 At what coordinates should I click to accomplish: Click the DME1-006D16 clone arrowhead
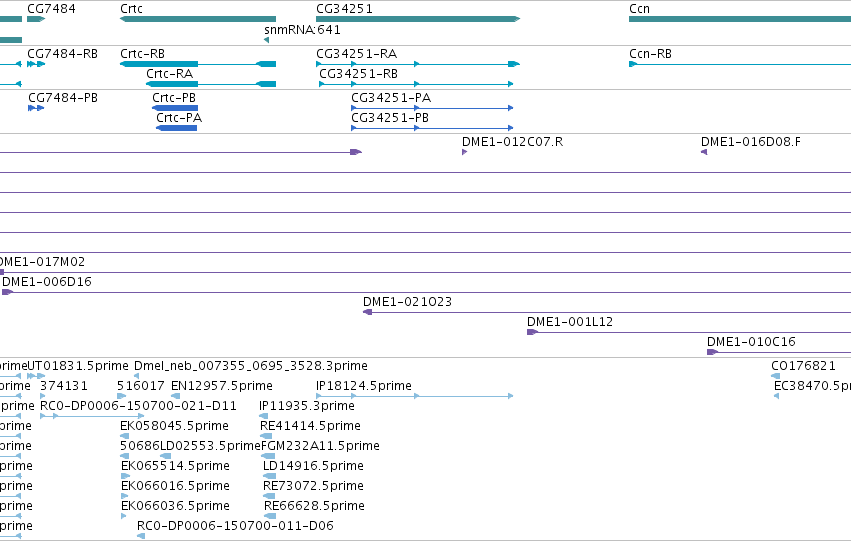[x=7, y=292]
